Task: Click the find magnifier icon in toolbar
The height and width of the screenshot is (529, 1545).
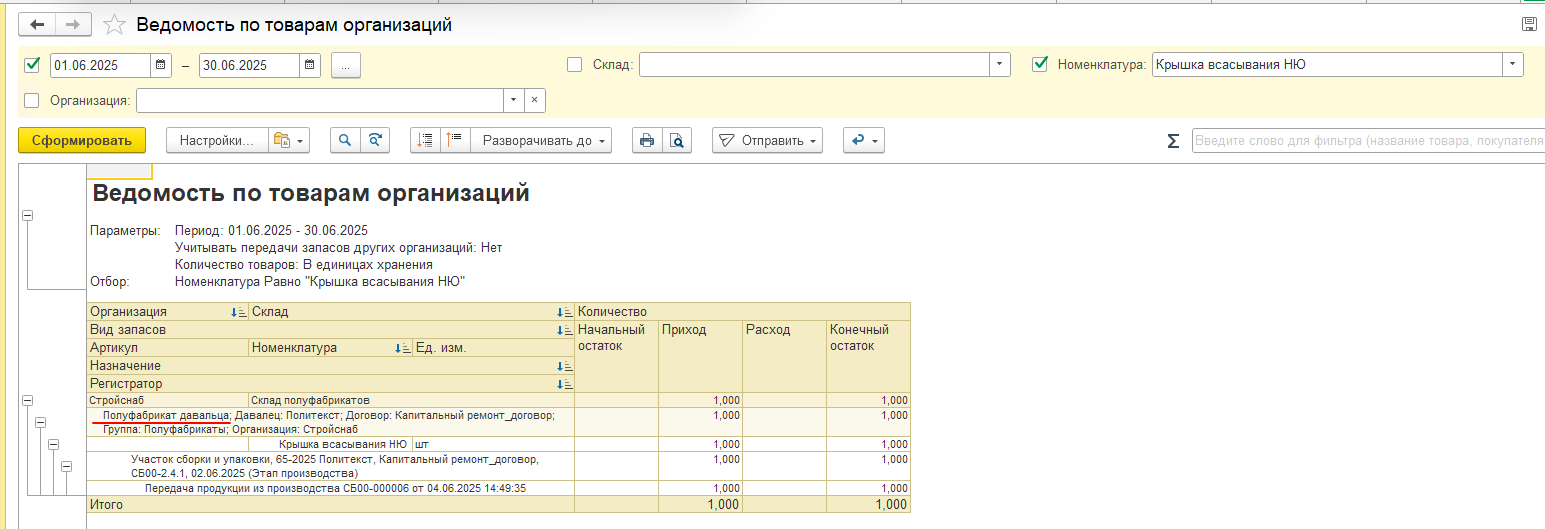Action: click(x=345, y=141)
